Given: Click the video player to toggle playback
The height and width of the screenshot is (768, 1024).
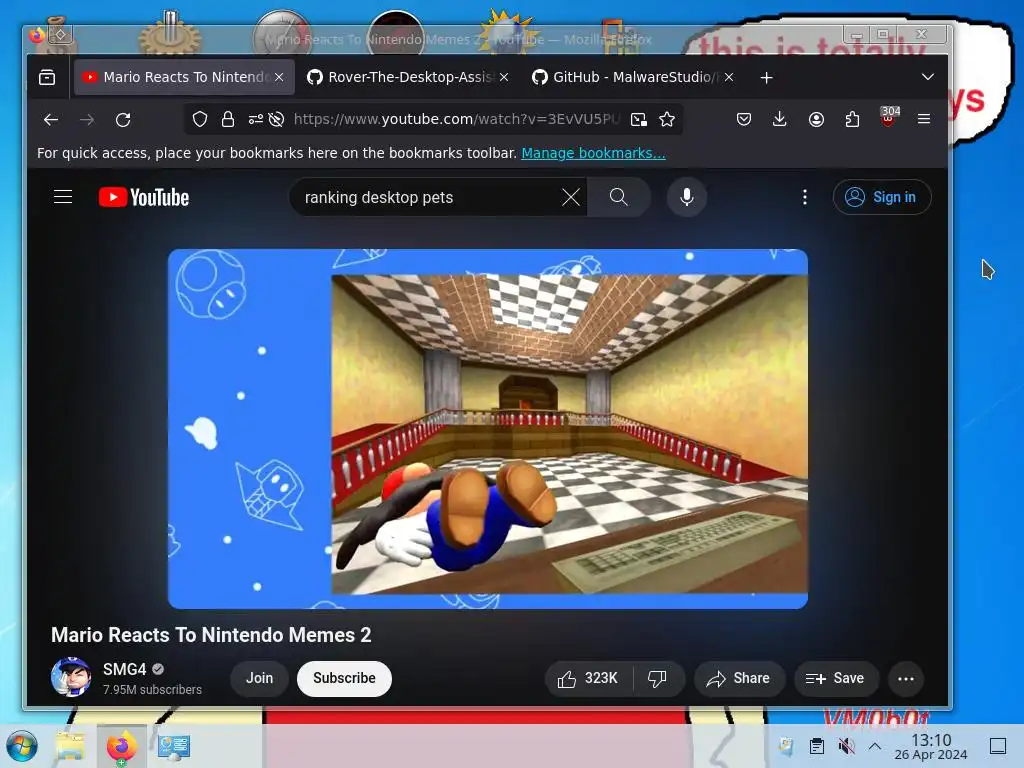Looking at the screenshot, I should pyautogui.click(x=488, y=429).
